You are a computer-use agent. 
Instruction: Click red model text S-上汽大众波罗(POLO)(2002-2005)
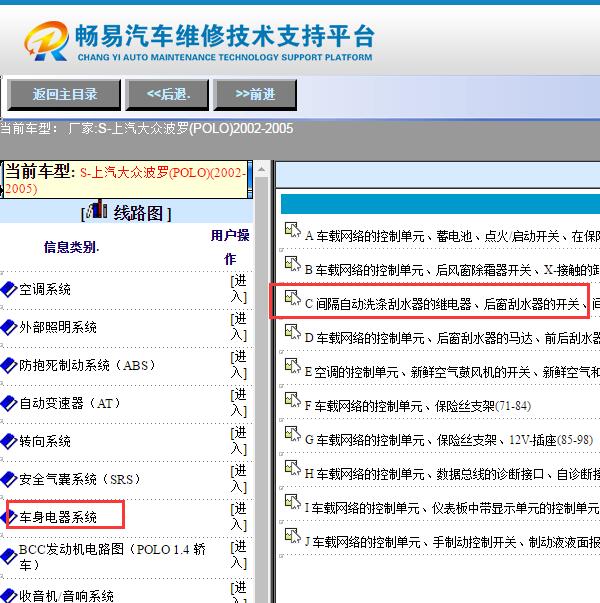(125, 180)
